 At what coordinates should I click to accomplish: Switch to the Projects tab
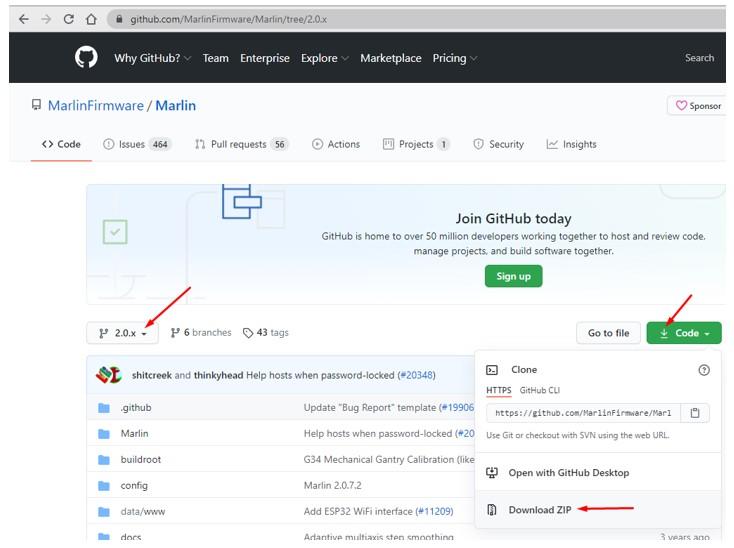(416, 144)
